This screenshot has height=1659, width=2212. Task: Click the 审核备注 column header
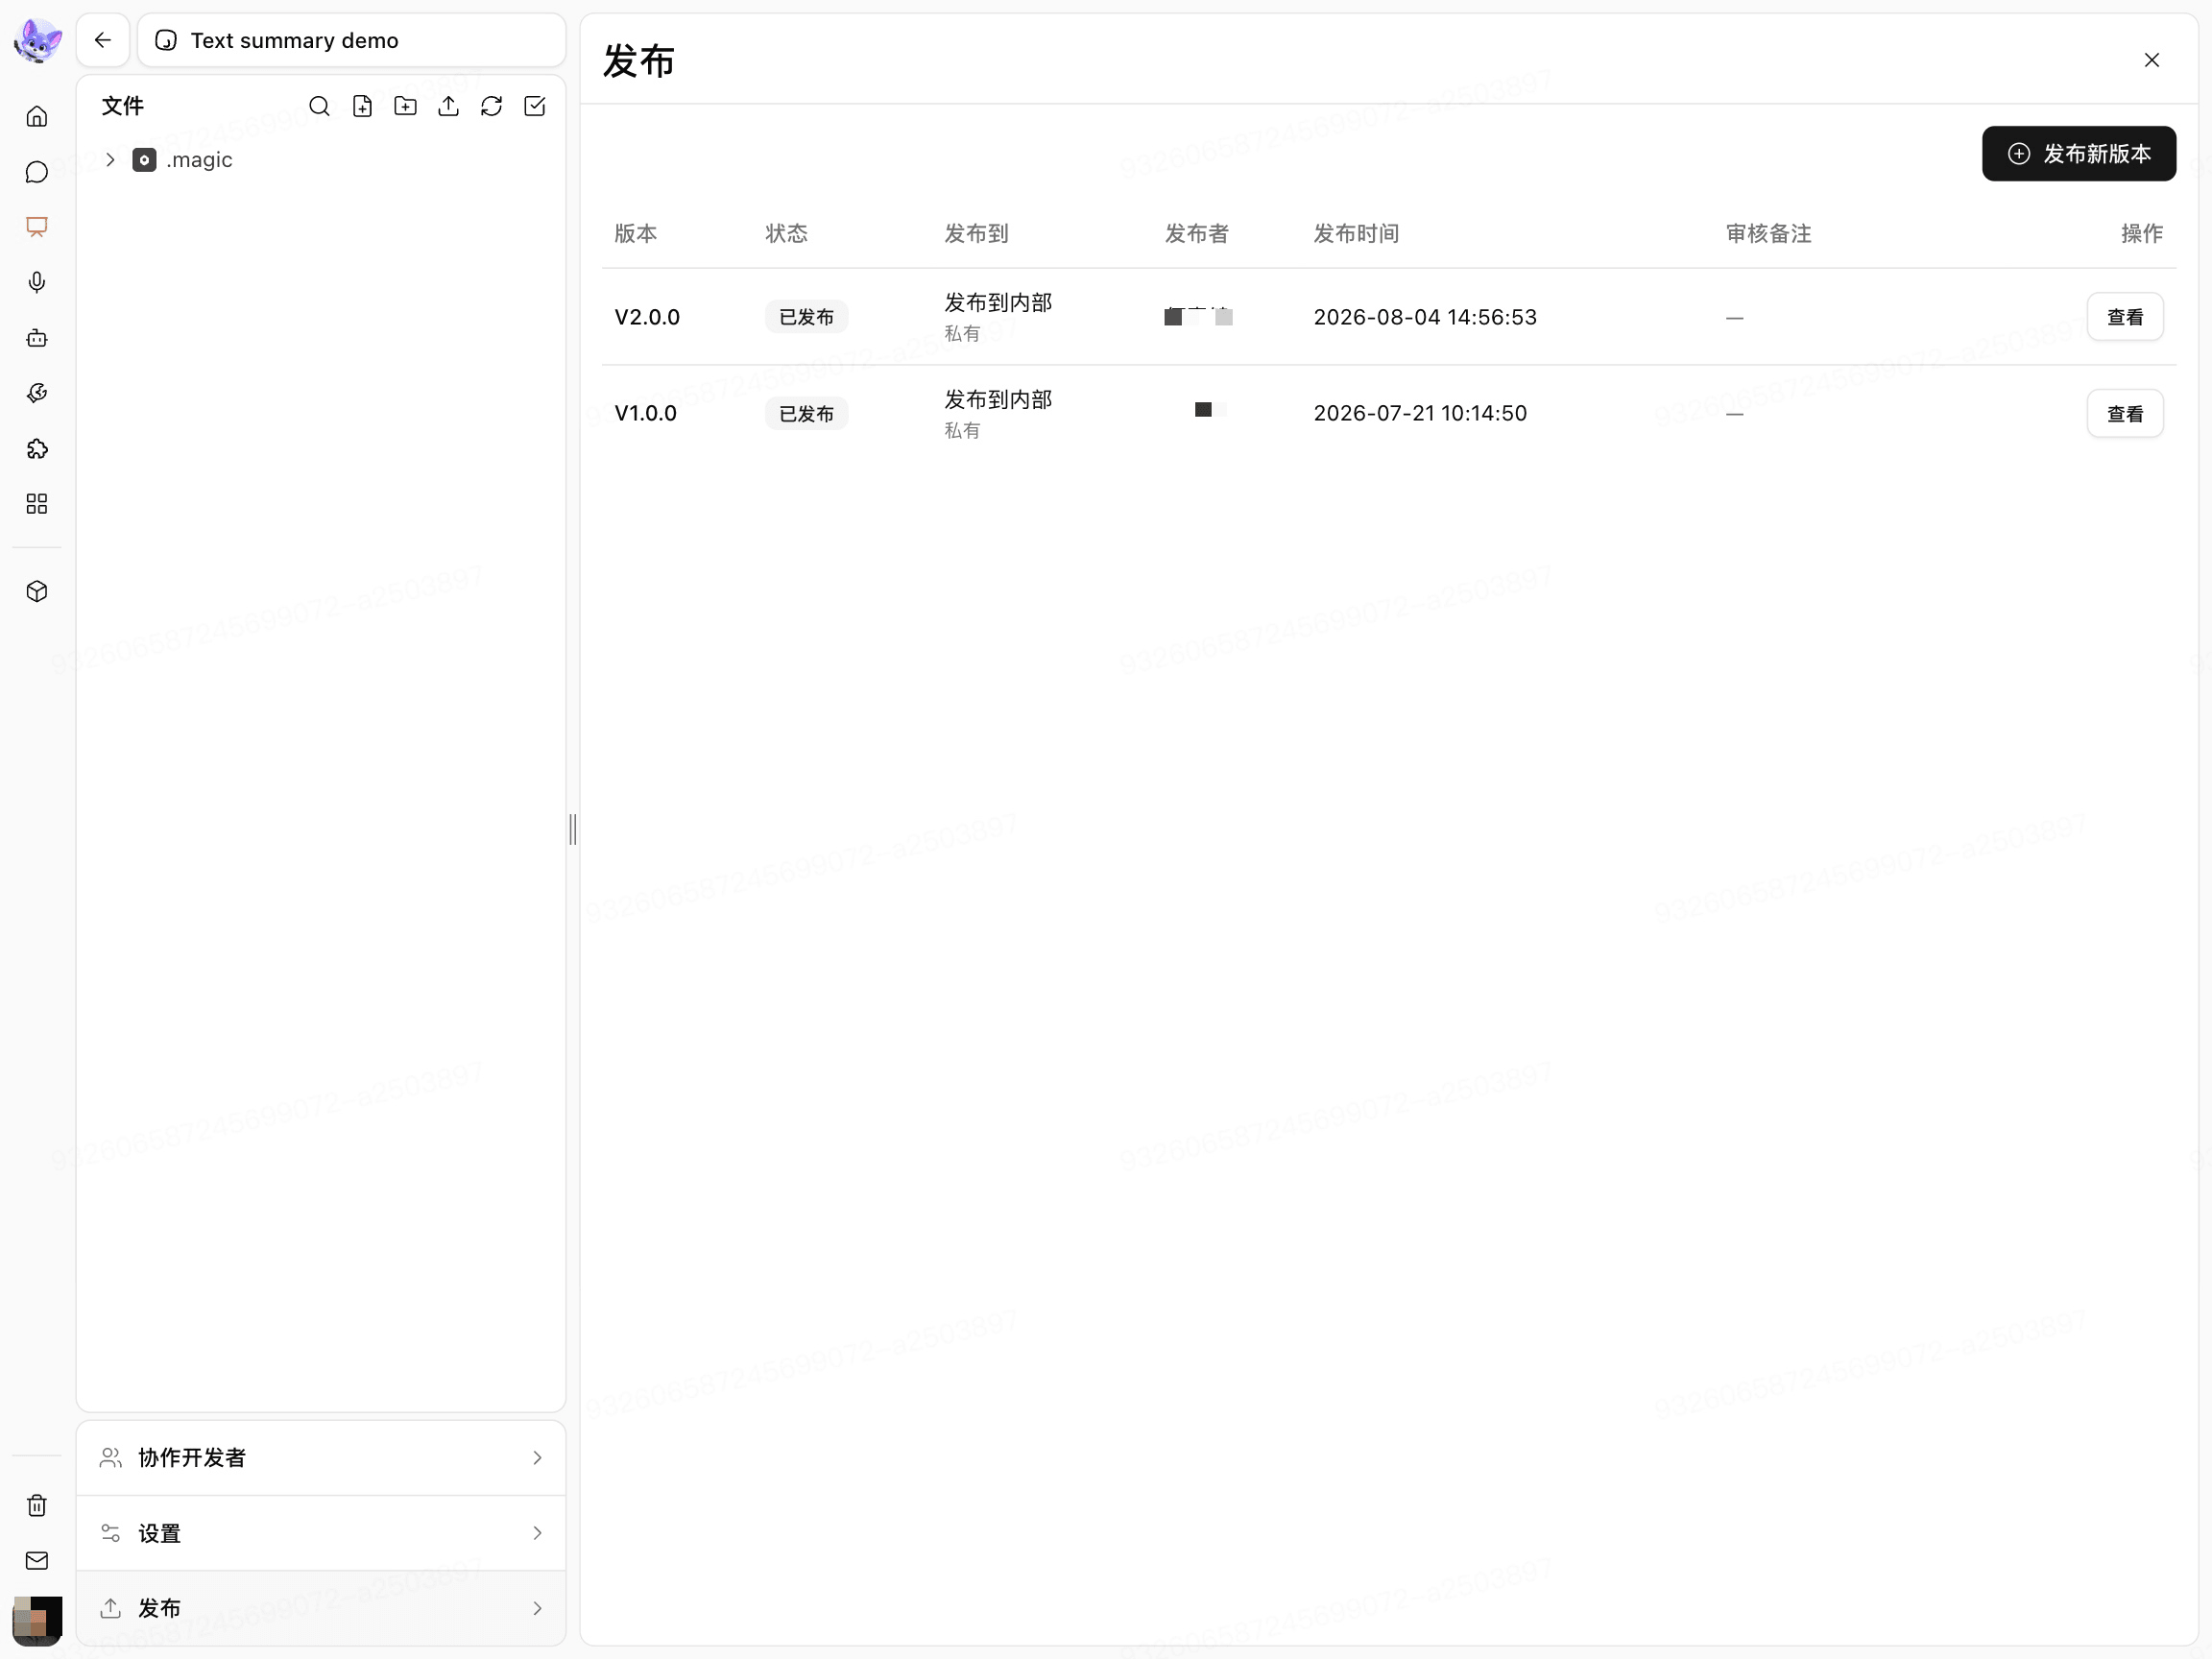coord(1769,234)
